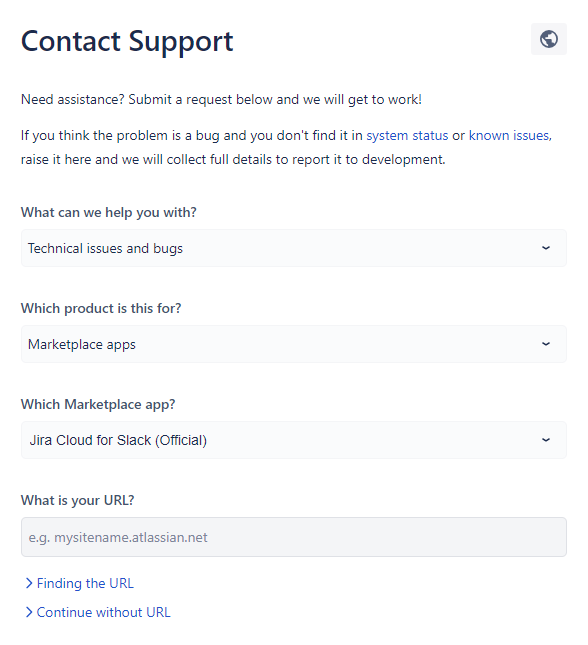This screenshot has width=588, height=645.
Task: Follow the known issues link
Action: pyautogui.click(x=510, y=135)
